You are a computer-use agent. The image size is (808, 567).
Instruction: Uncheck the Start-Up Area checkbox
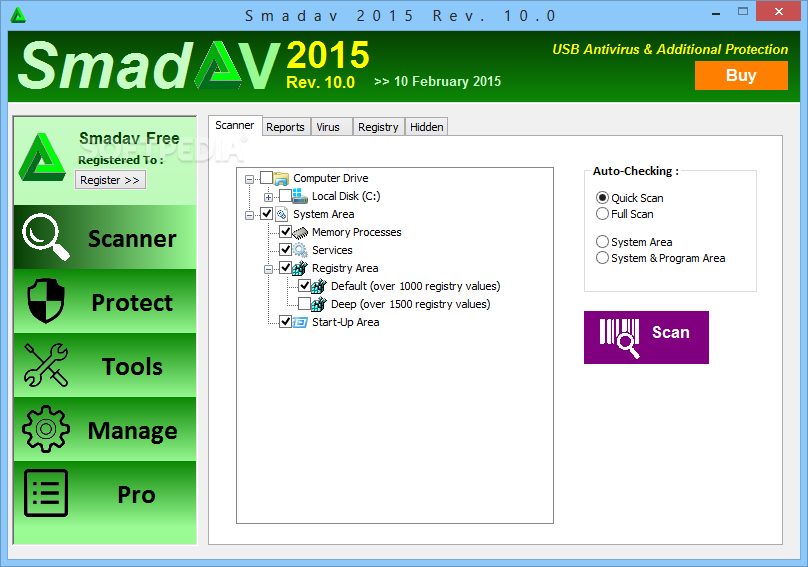(x=285, y=322)
